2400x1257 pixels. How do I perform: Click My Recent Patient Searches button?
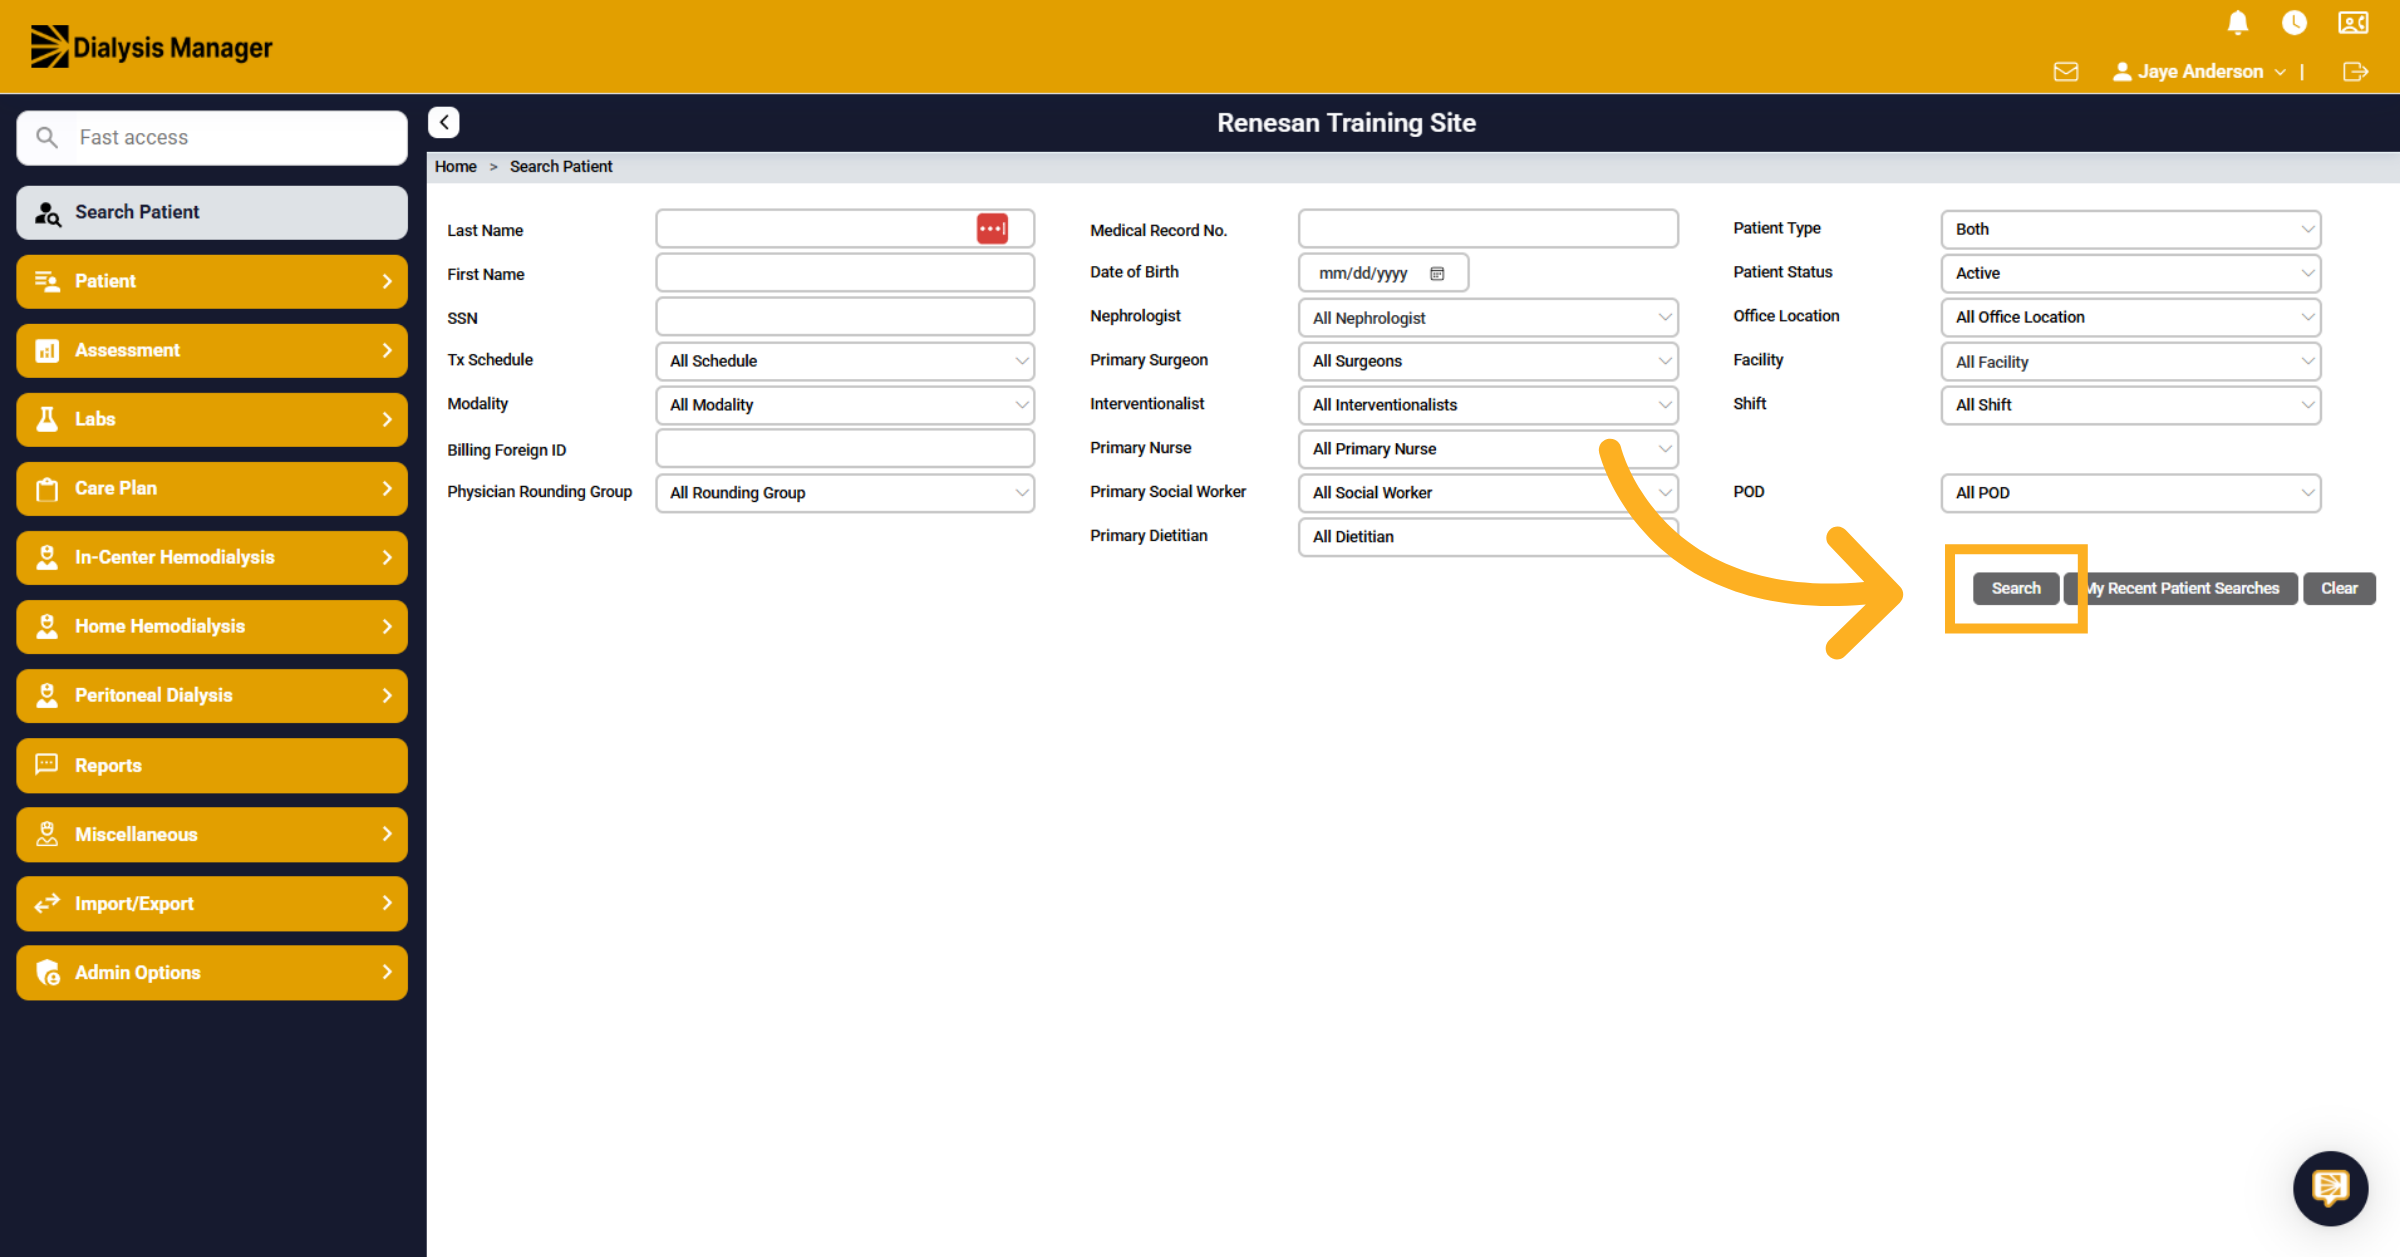pos(2182,588)
